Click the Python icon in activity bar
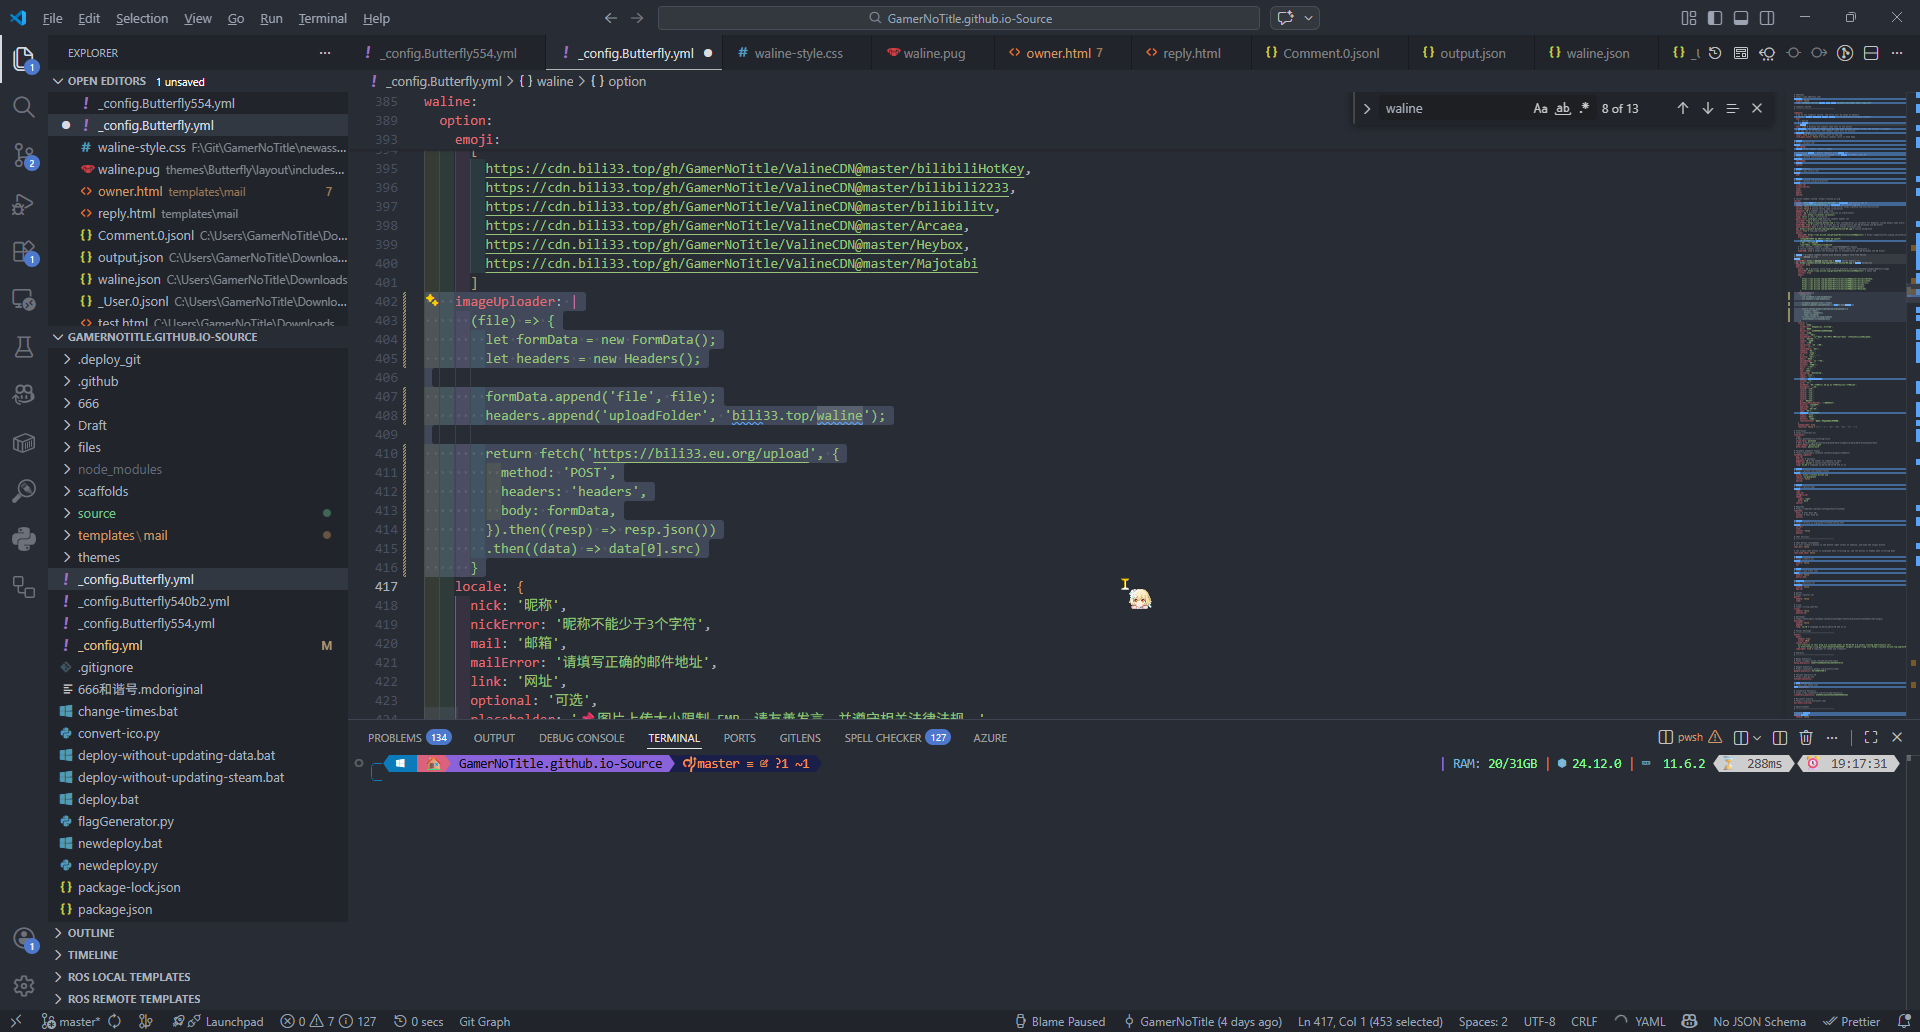 24,539
